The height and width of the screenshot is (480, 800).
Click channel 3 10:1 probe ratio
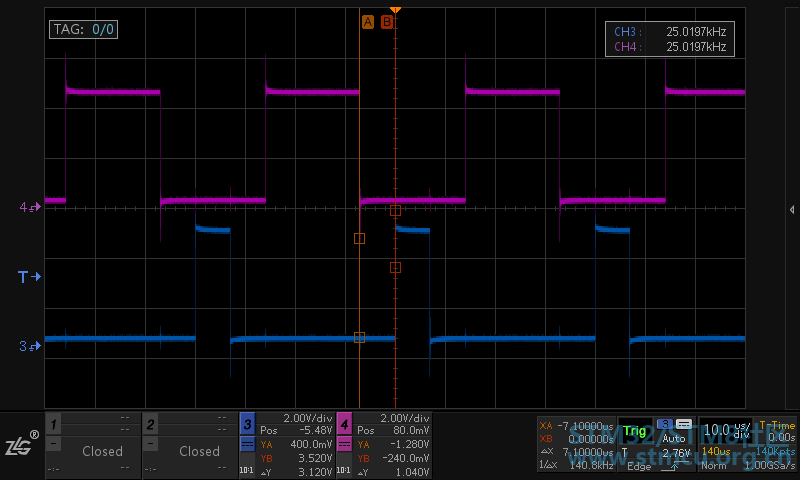coord(246,470)
